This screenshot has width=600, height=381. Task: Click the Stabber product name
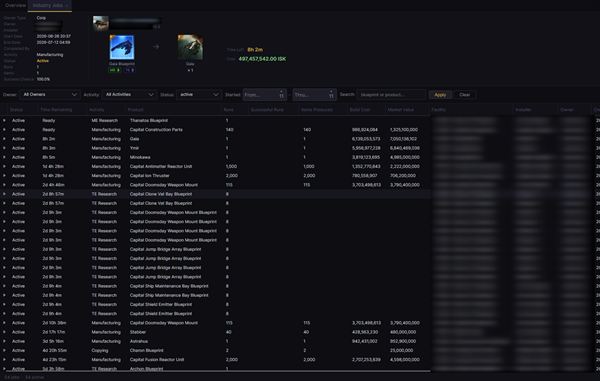(x=138, y=332)
